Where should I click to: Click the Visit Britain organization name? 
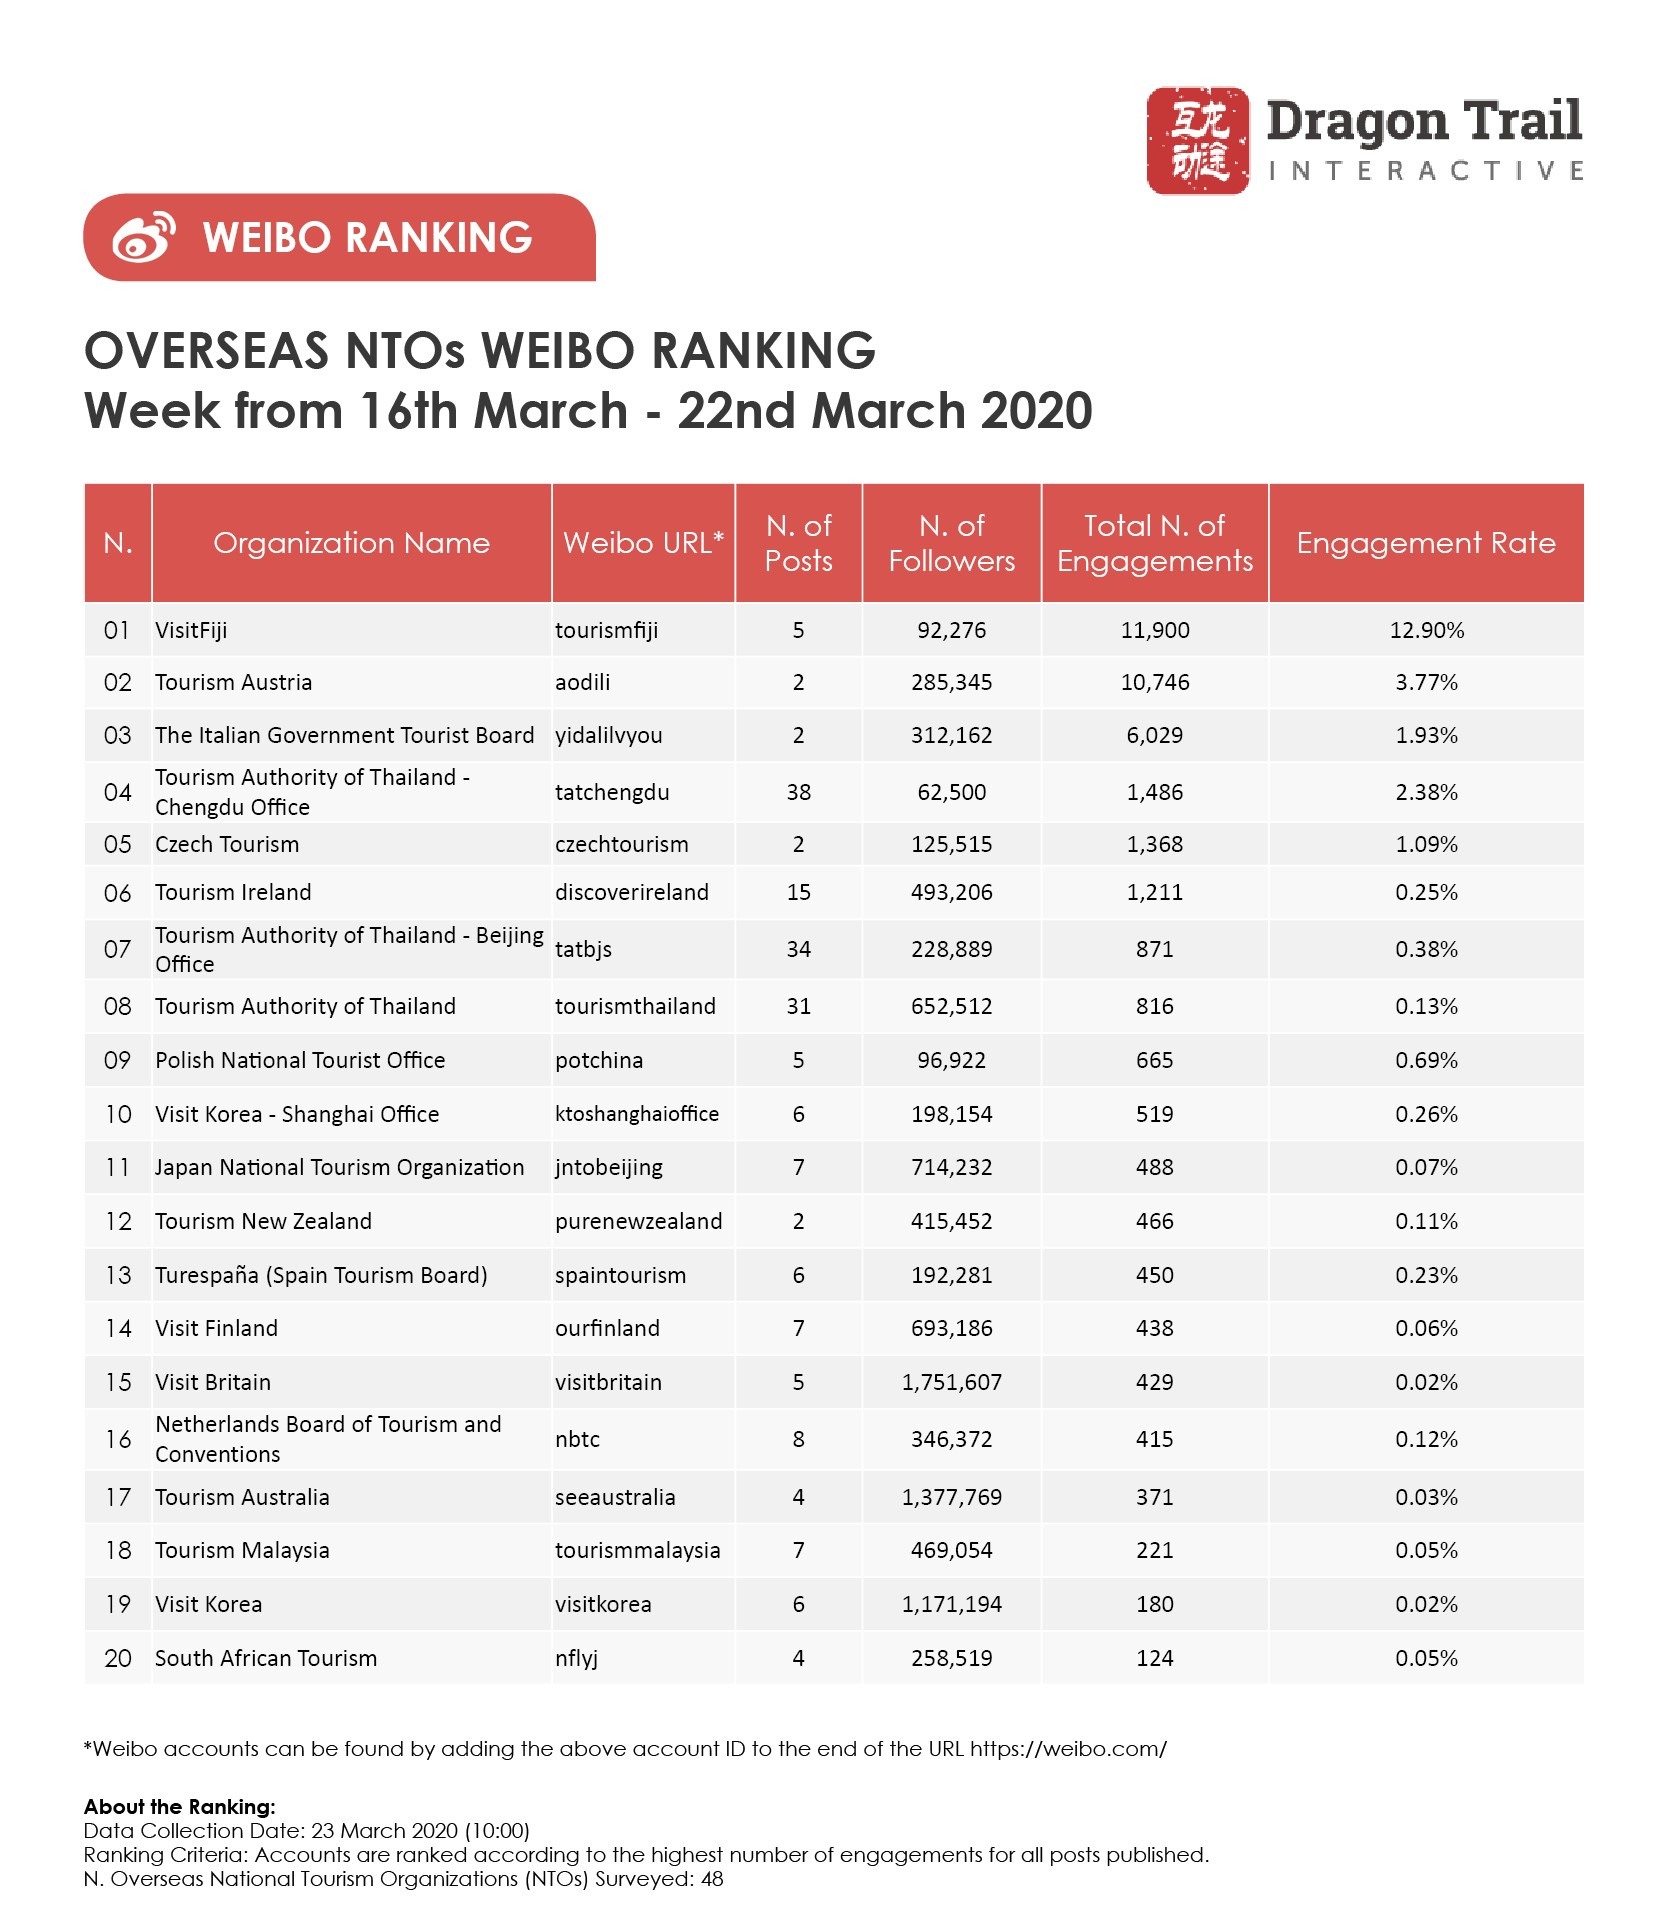[x=213, y=1382]
